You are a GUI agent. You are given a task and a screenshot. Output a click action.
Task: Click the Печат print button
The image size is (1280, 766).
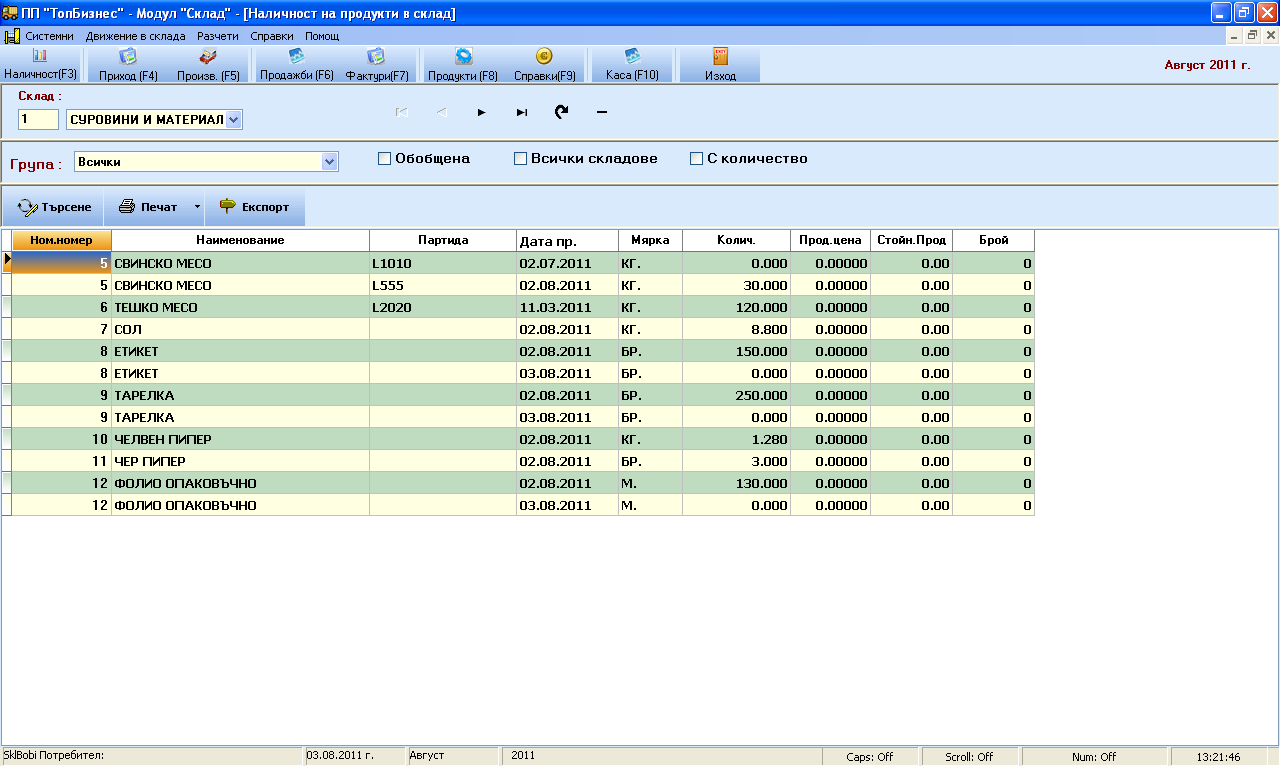pyautogui.click(x=147, y=207)
